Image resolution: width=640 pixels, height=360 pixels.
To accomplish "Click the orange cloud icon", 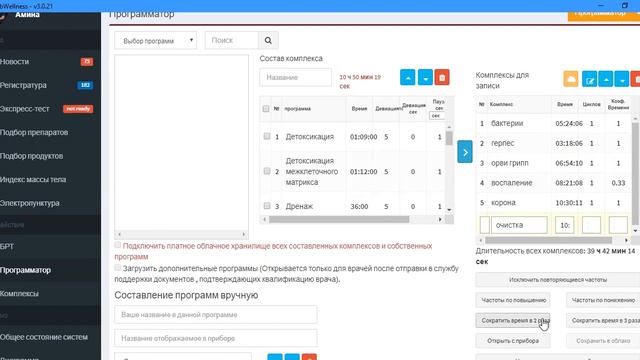I will (x=571, y=78).
